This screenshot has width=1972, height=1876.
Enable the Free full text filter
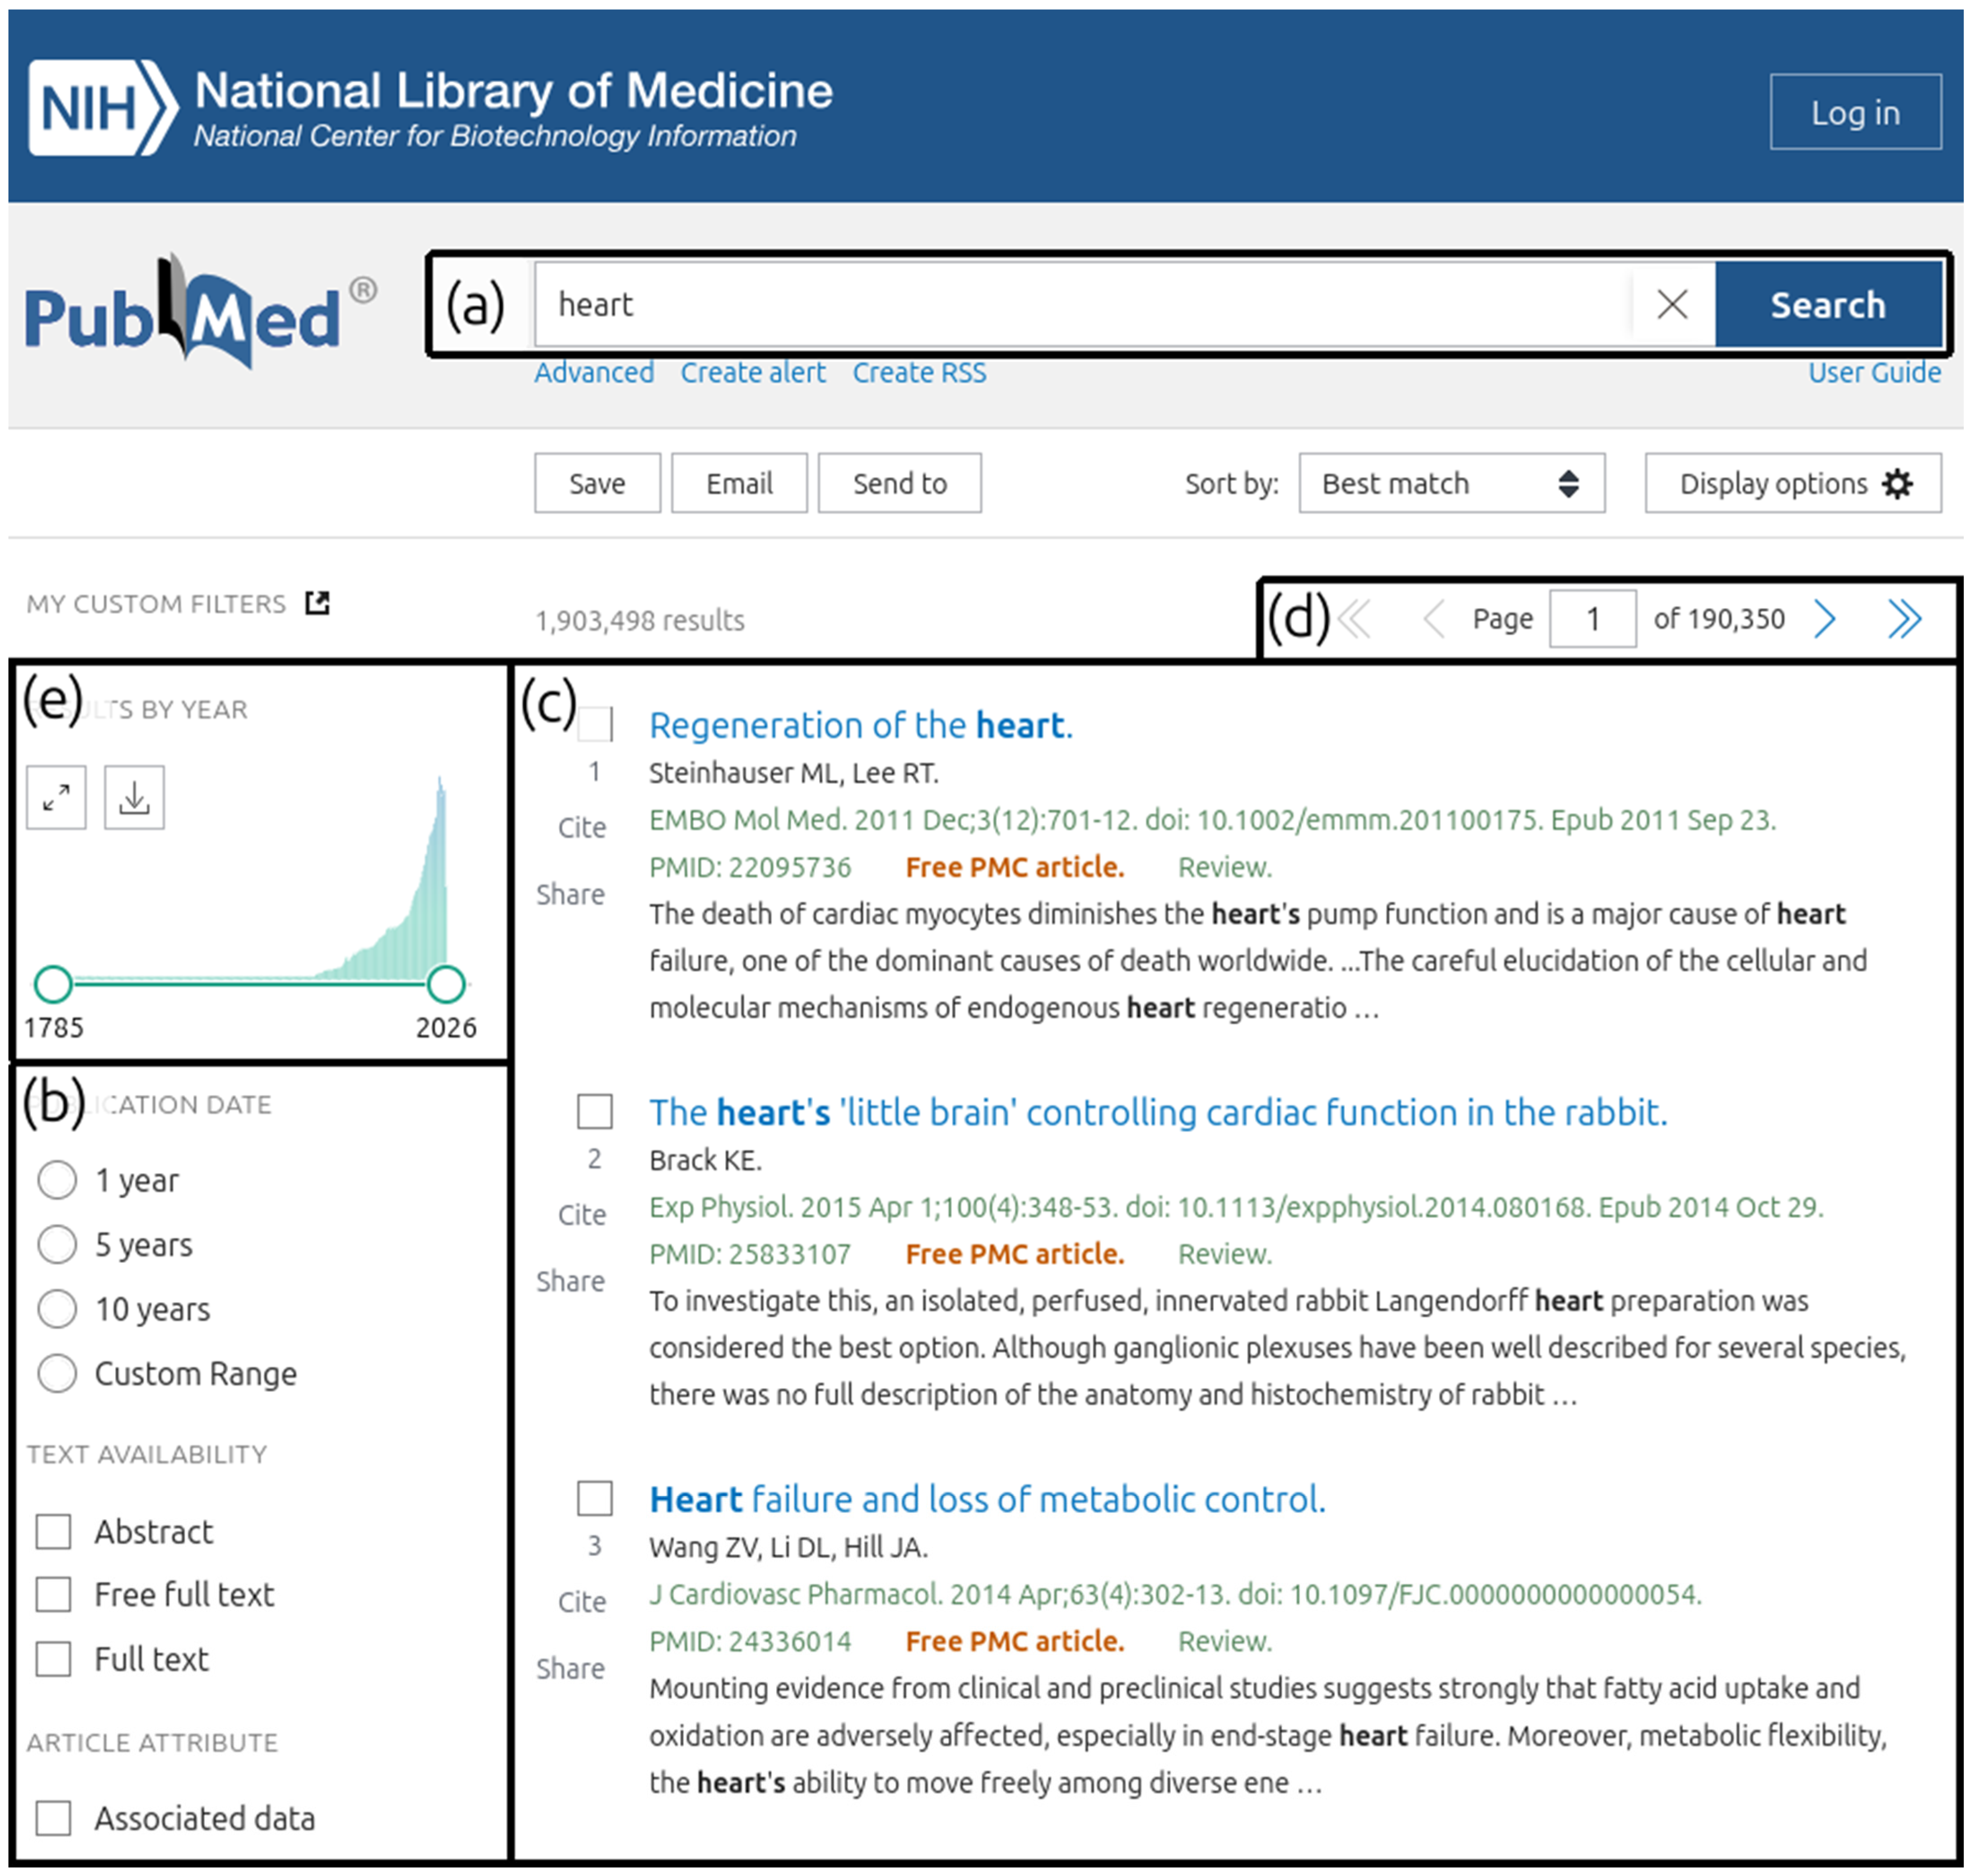(53, 1594)
